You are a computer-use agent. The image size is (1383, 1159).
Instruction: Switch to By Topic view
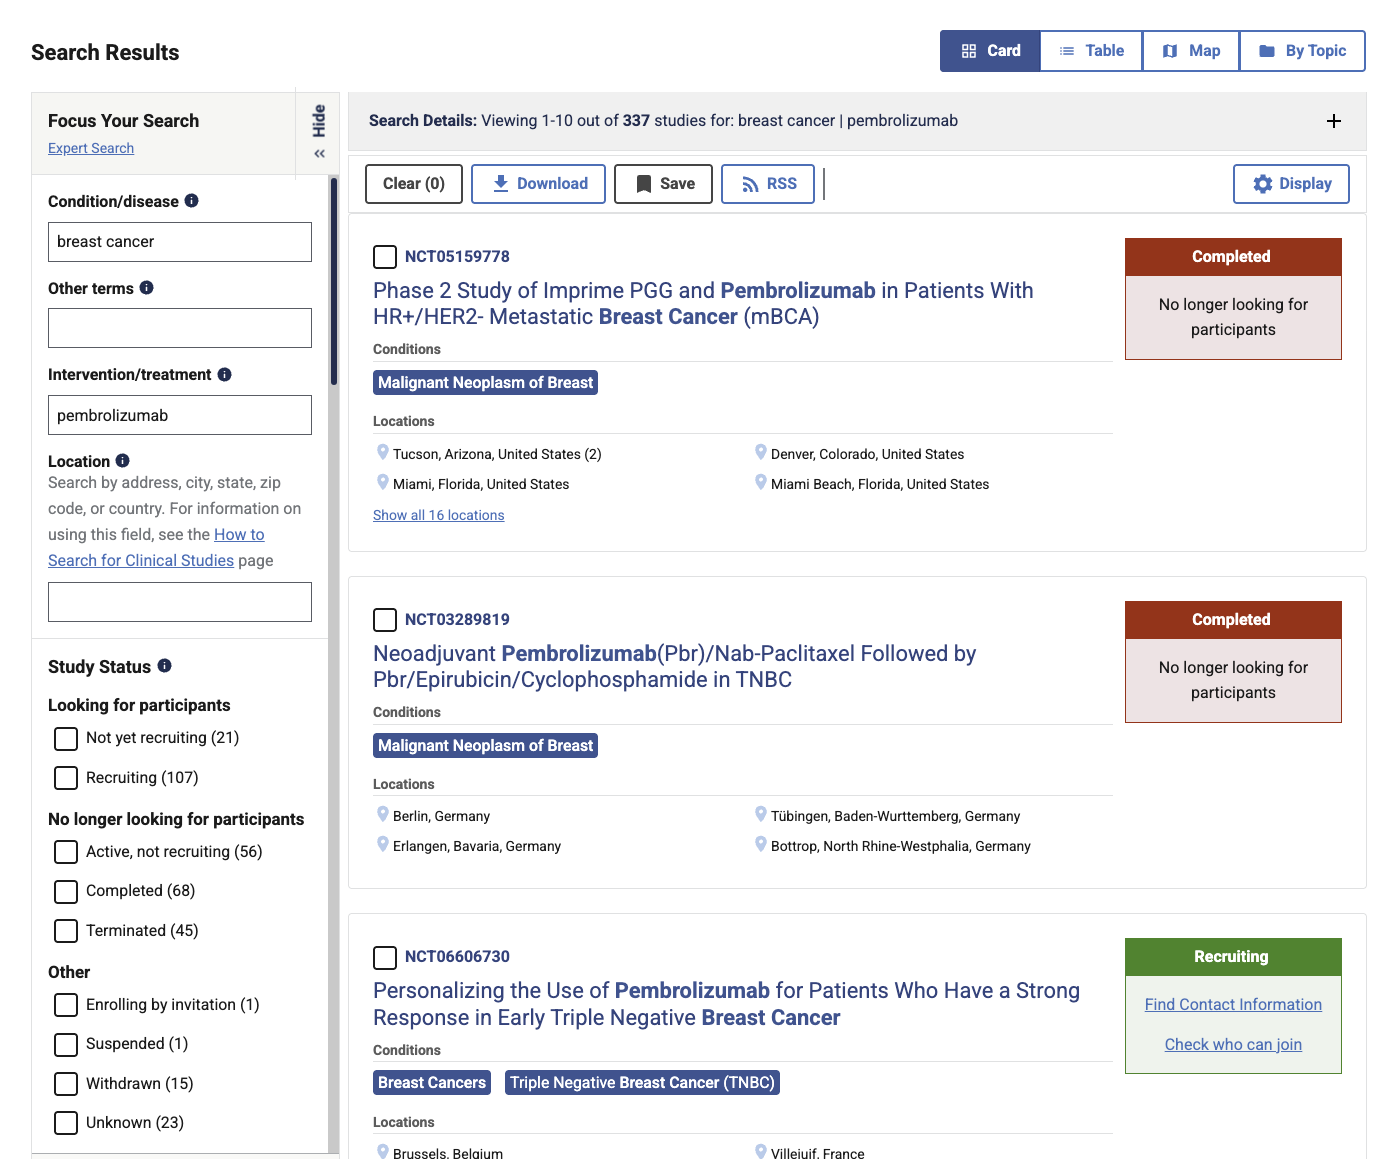pyautogui.click(x=1303, y=51)
